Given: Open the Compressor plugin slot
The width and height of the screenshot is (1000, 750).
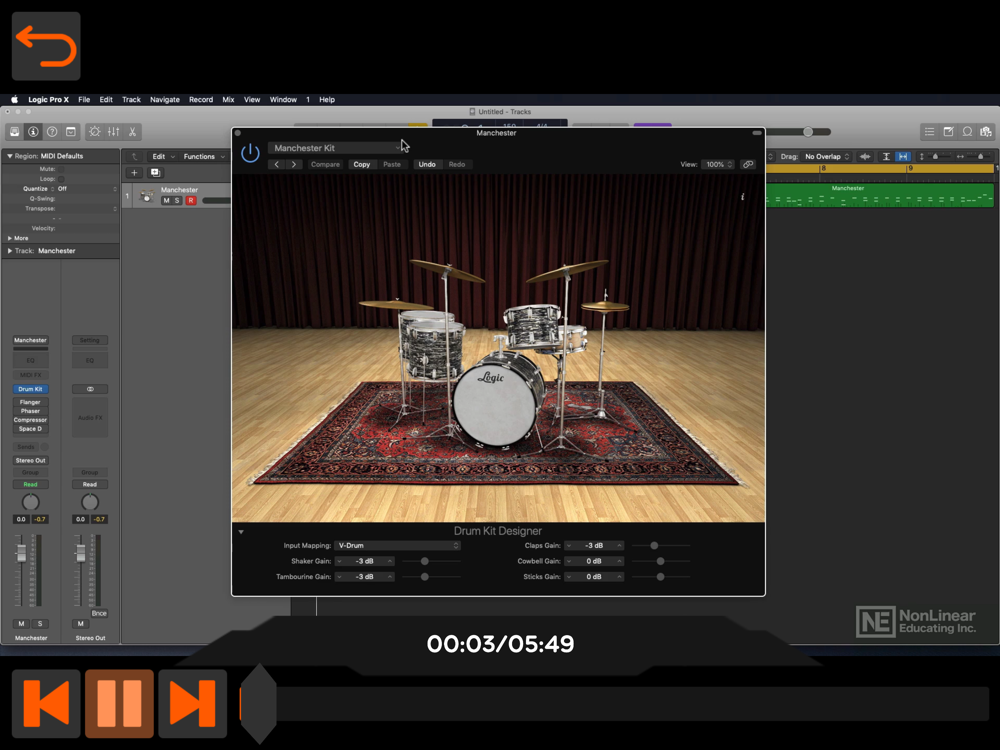Looking at the screenshot, I should click(30, 420).
